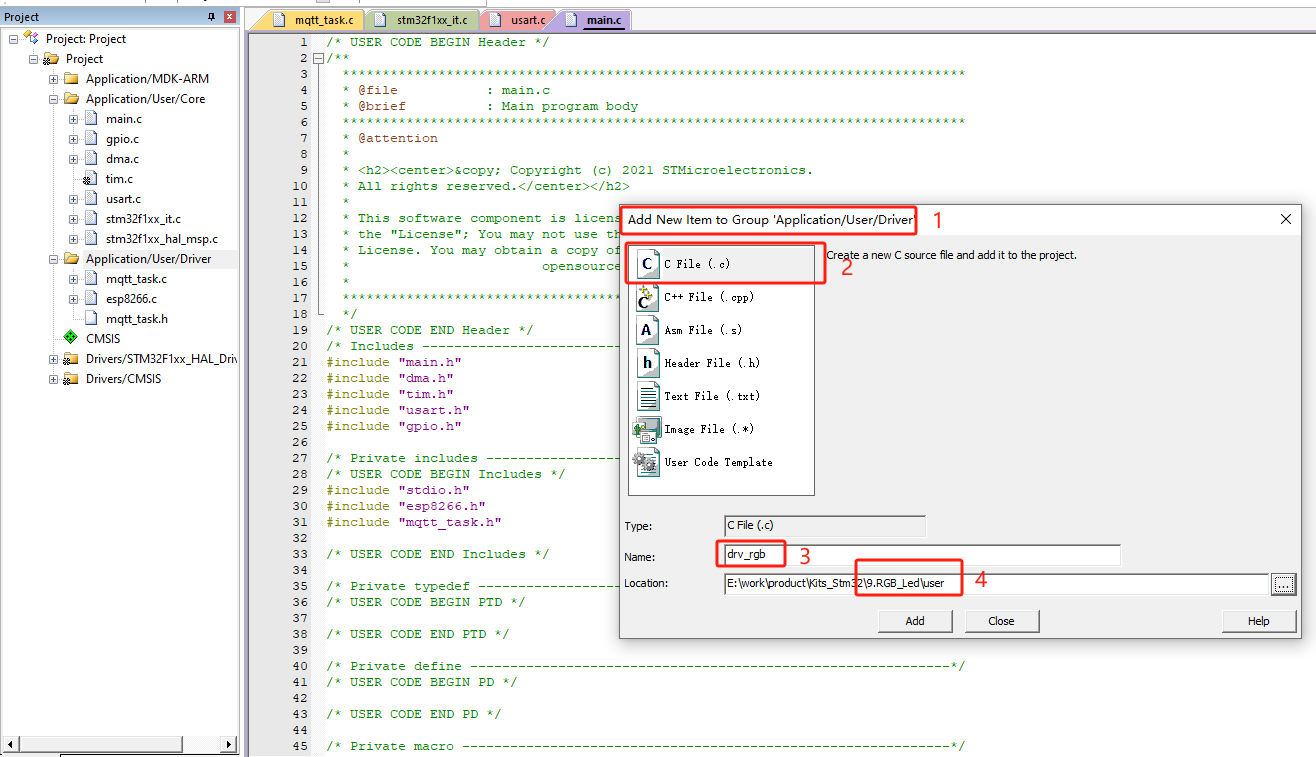Select the esp8266.c file icon
This screenshot has height=757, width=1316.
pyautogui.click(x=91, y=299)
